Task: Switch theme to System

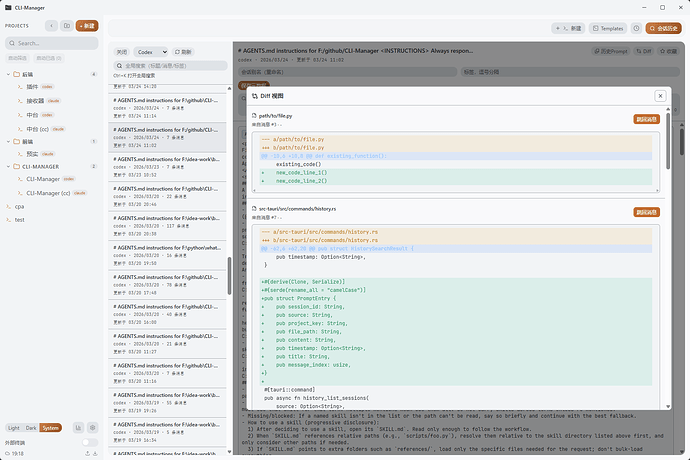Action: [x=51, y=428]
